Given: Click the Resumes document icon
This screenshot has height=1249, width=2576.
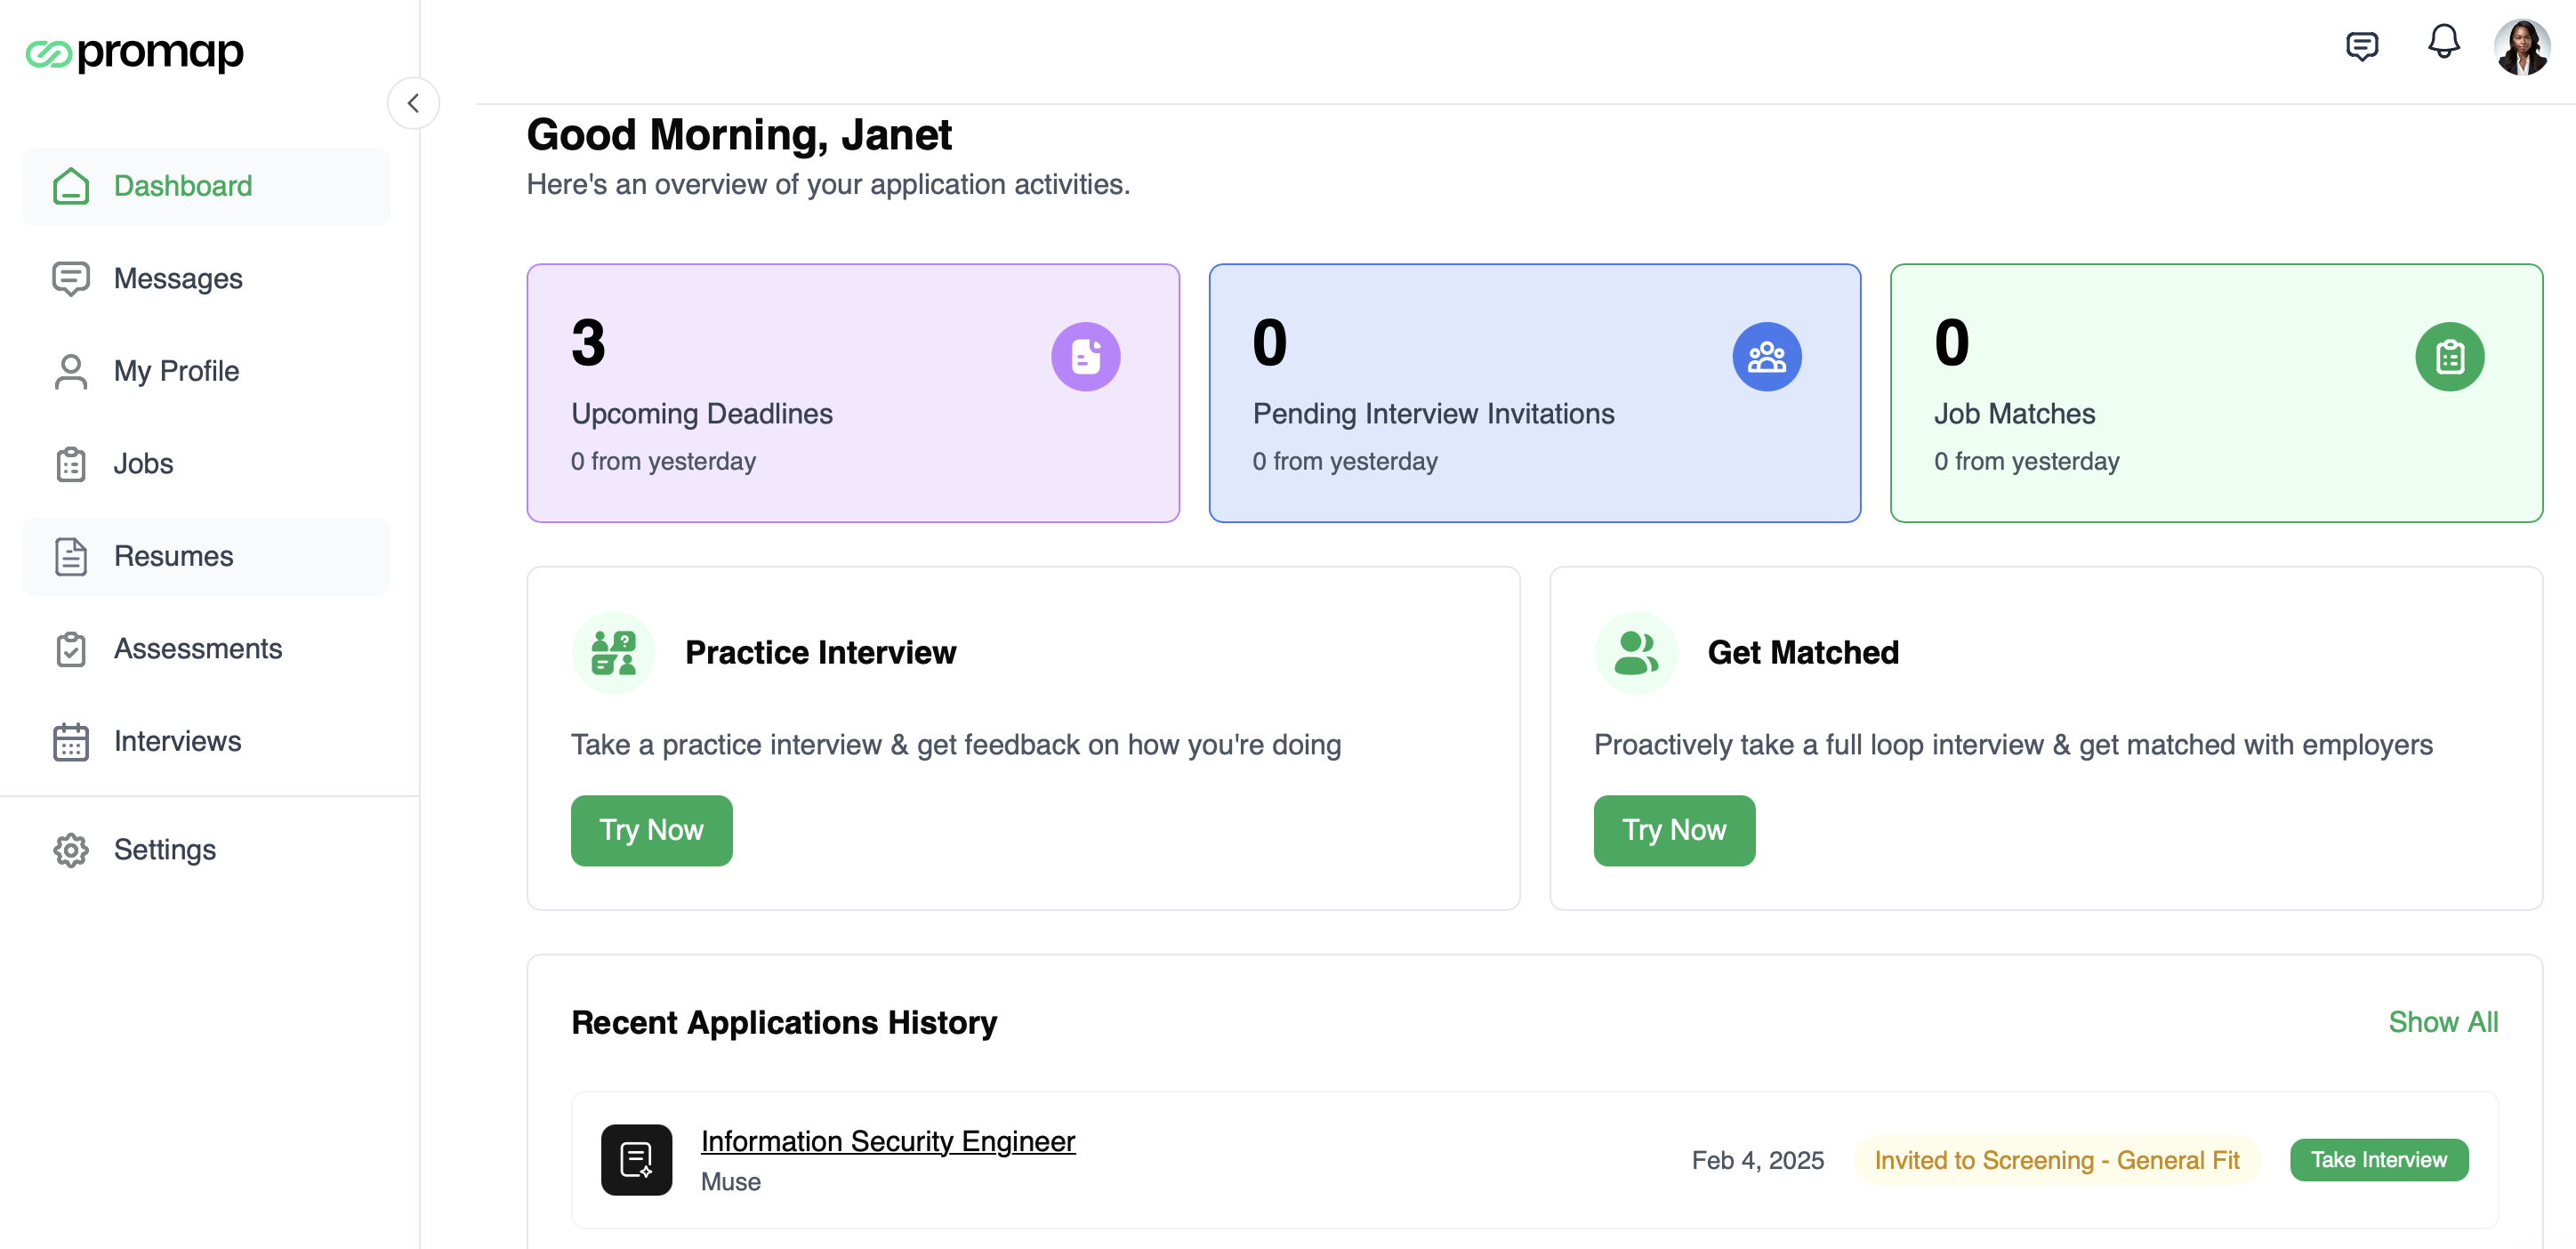Looking at the screenshot, I should point(71,557).
